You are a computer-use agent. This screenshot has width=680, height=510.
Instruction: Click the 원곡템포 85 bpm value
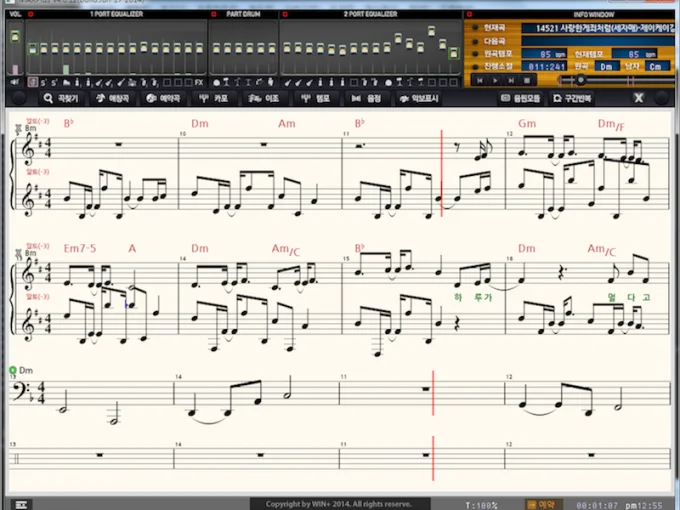point(544,54)
